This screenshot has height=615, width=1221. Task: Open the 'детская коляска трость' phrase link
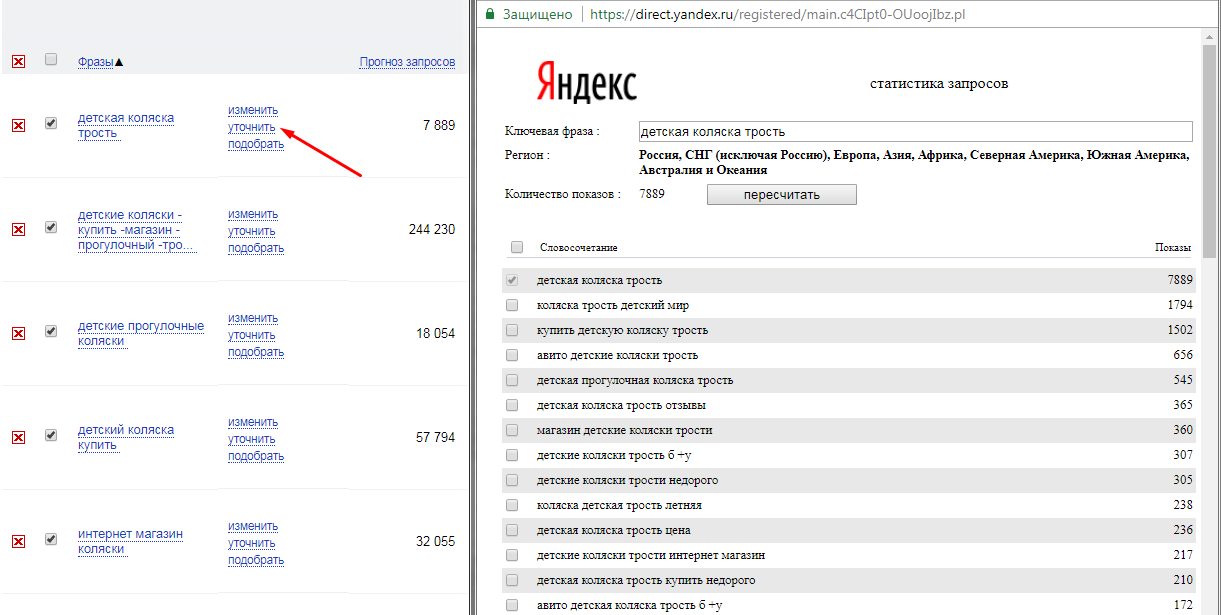tap(126, 125)
